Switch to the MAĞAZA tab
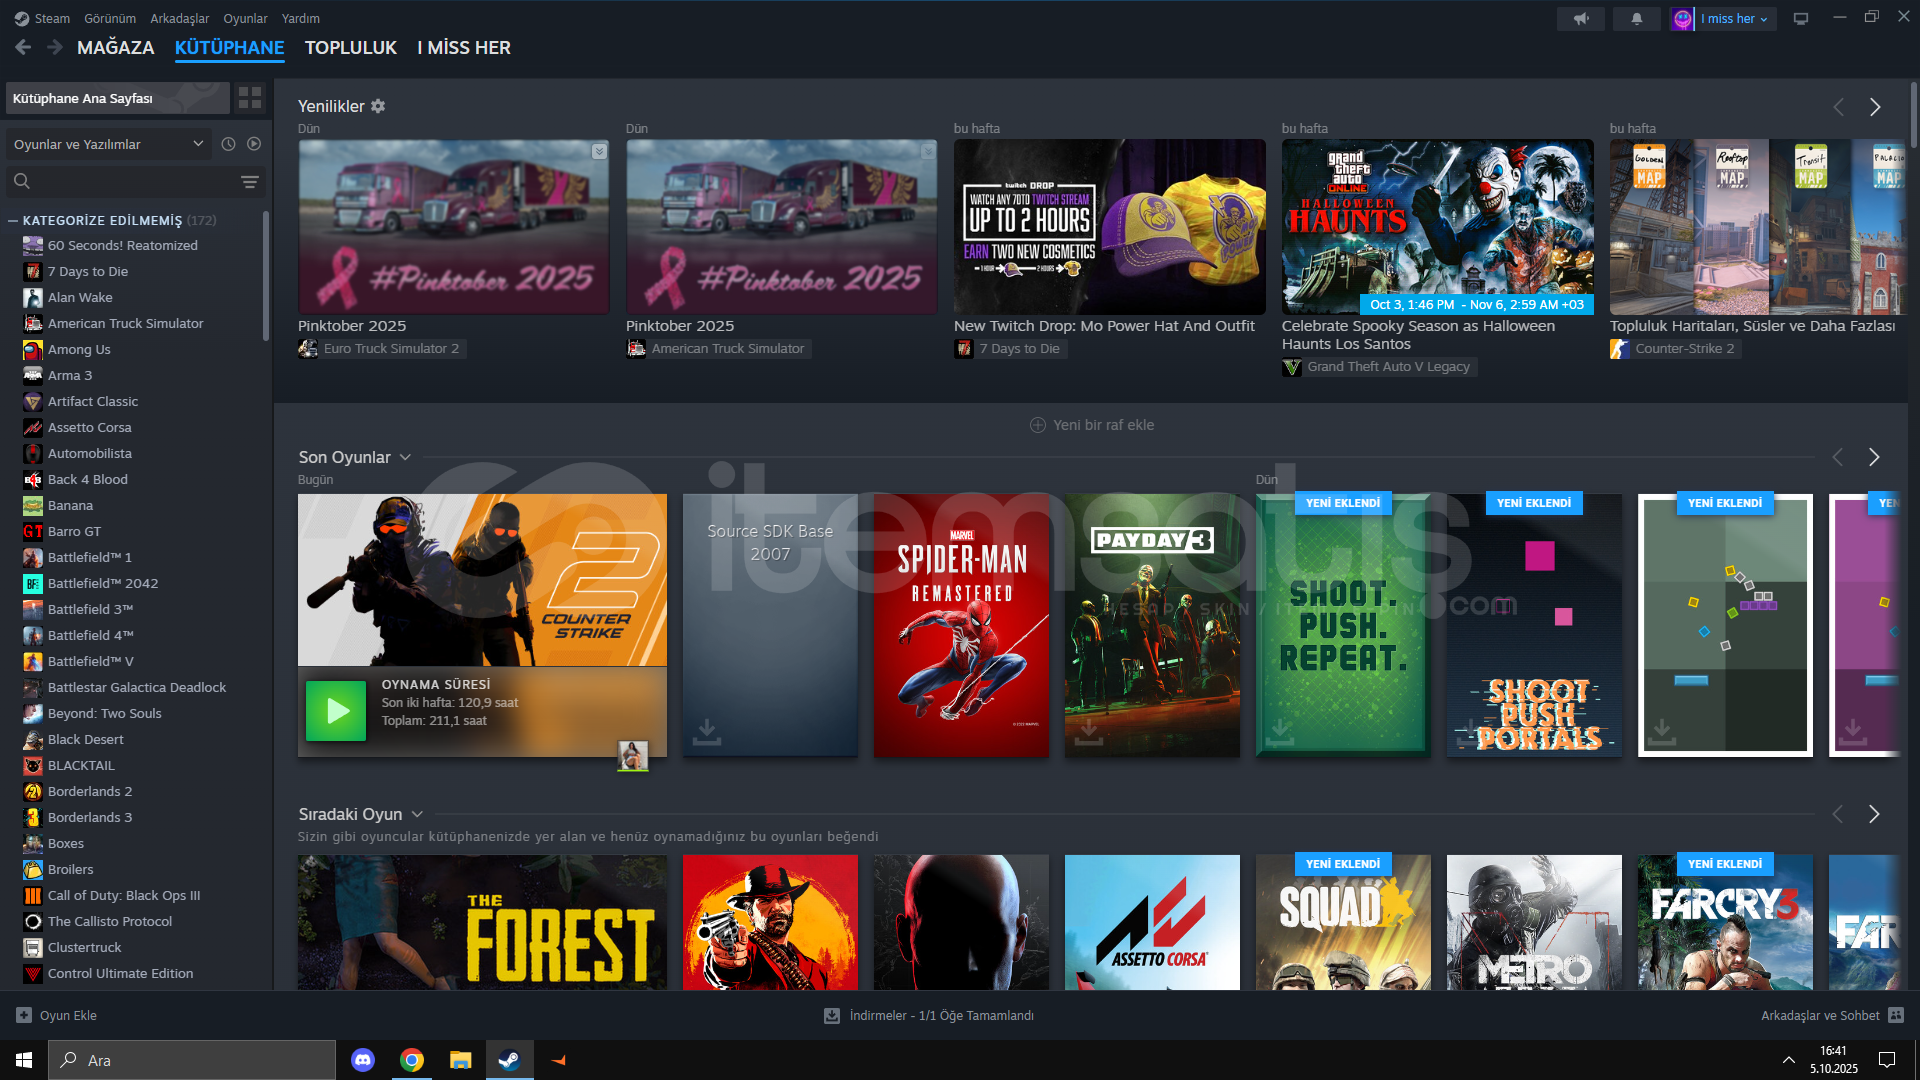The image size is (1920, 1080). (x=115, y=47)
